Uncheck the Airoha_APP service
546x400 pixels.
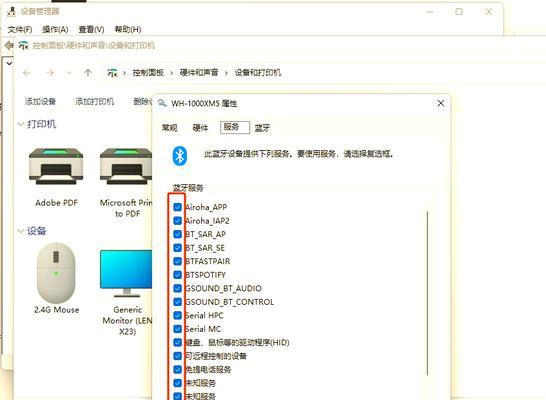(178, 207)
